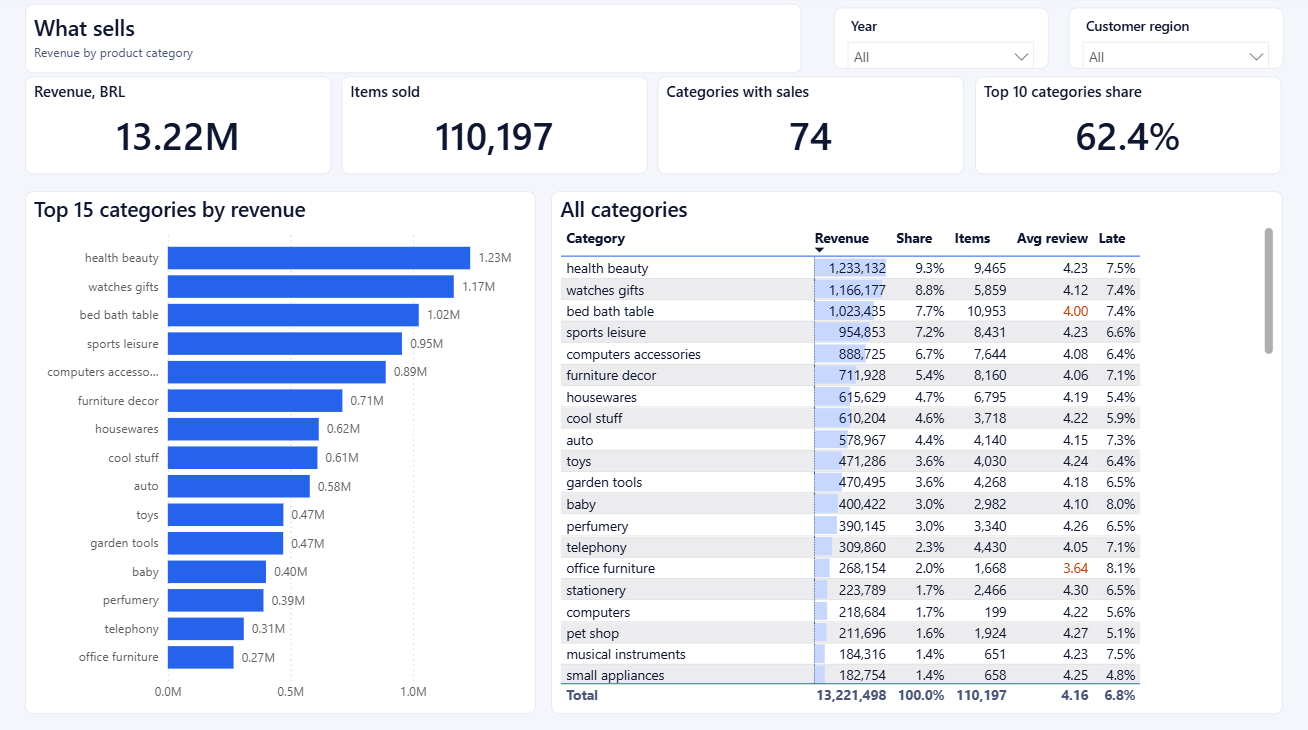Click the Revenue, BRL 13.22M card

(x=178, y=125)
